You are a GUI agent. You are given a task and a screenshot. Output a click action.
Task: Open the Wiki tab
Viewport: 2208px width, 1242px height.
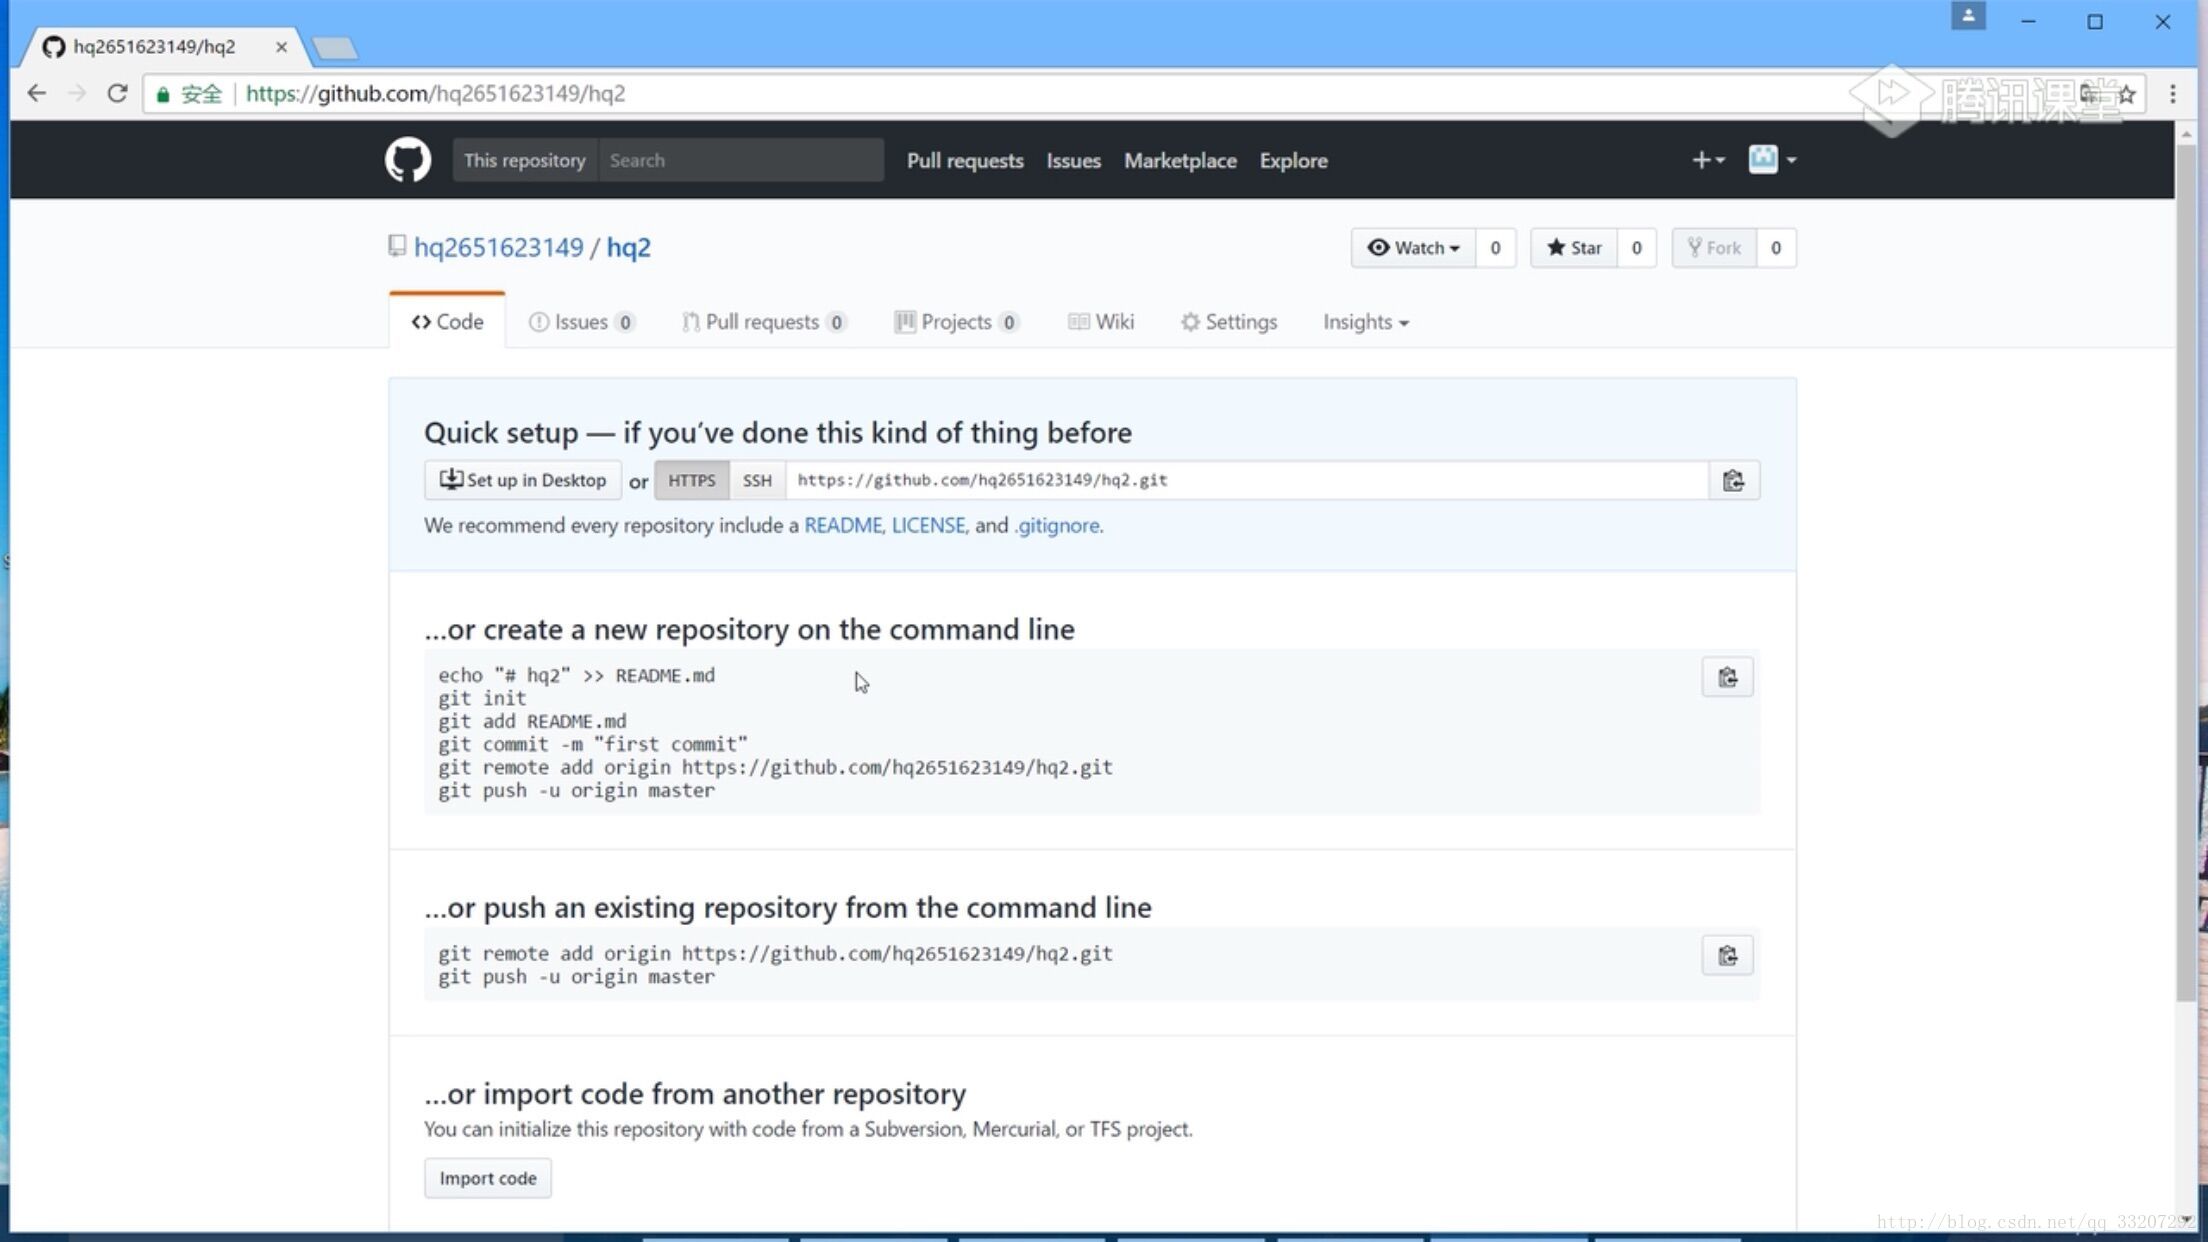click(x=1101, y=322)
